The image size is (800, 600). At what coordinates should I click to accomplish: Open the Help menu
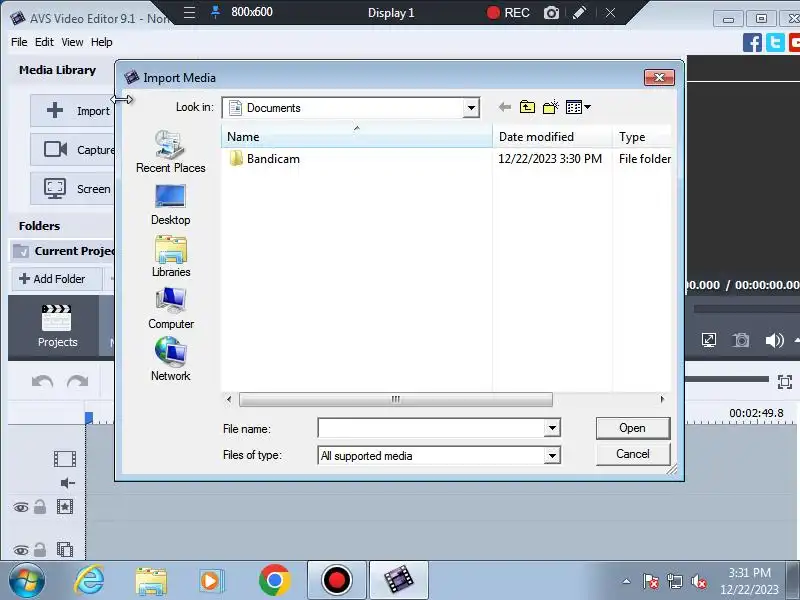click(x=102, y=42)
